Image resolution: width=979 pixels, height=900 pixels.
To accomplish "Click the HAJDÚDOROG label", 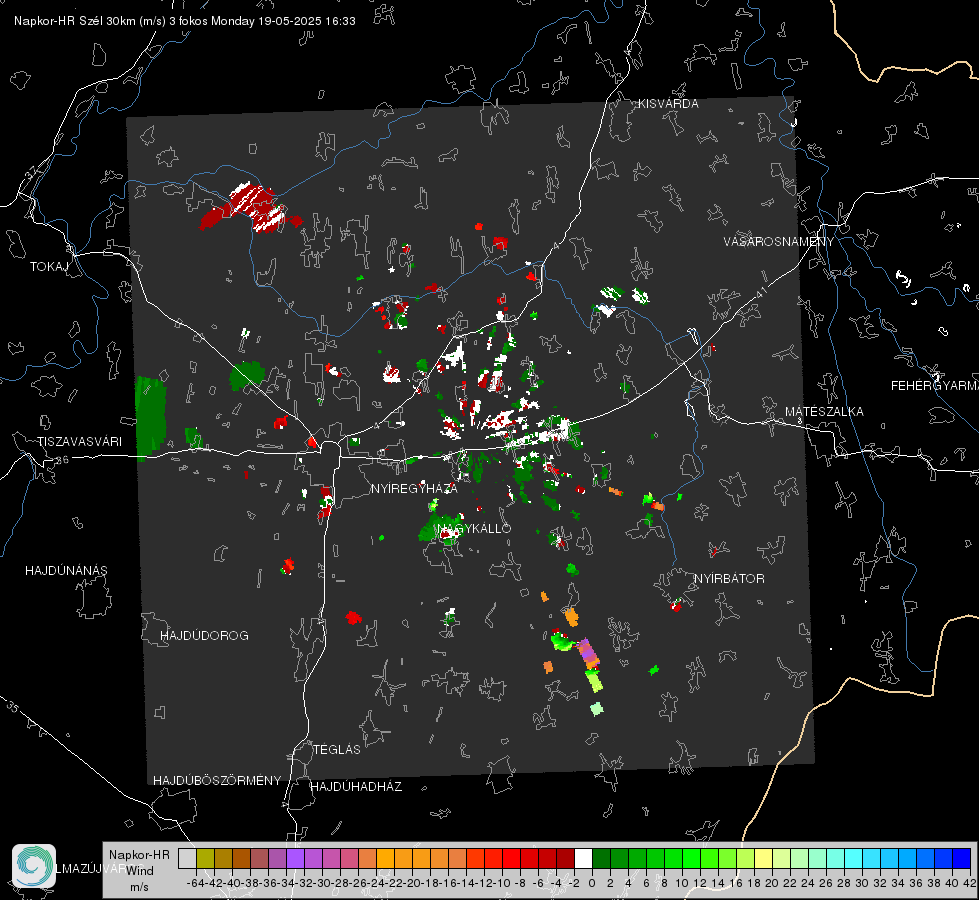I will point(204,636).
